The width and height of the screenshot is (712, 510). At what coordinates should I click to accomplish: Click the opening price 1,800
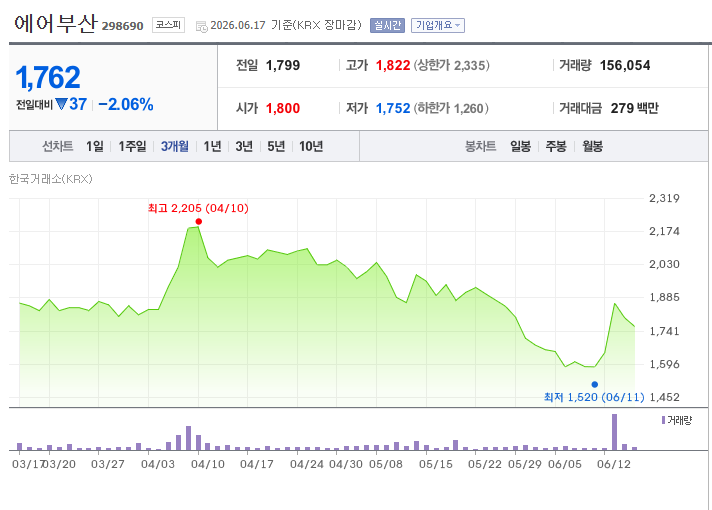click(282, 108)
